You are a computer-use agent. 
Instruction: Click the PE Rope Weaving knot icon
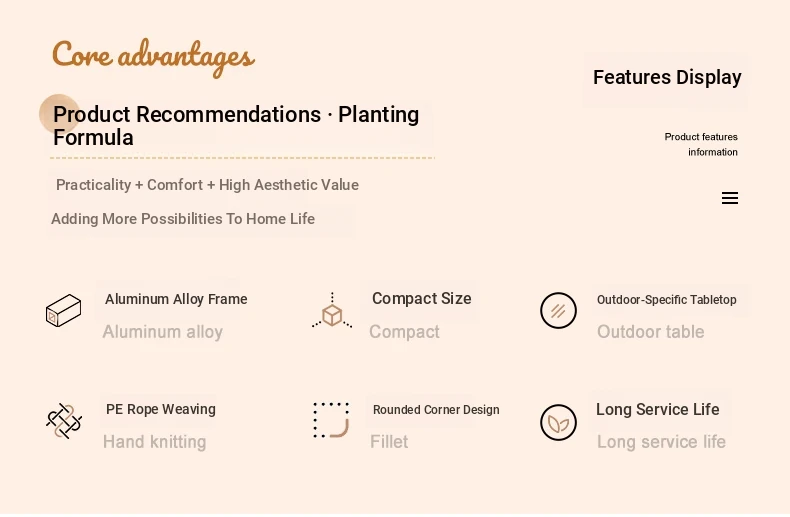(64, 421)
